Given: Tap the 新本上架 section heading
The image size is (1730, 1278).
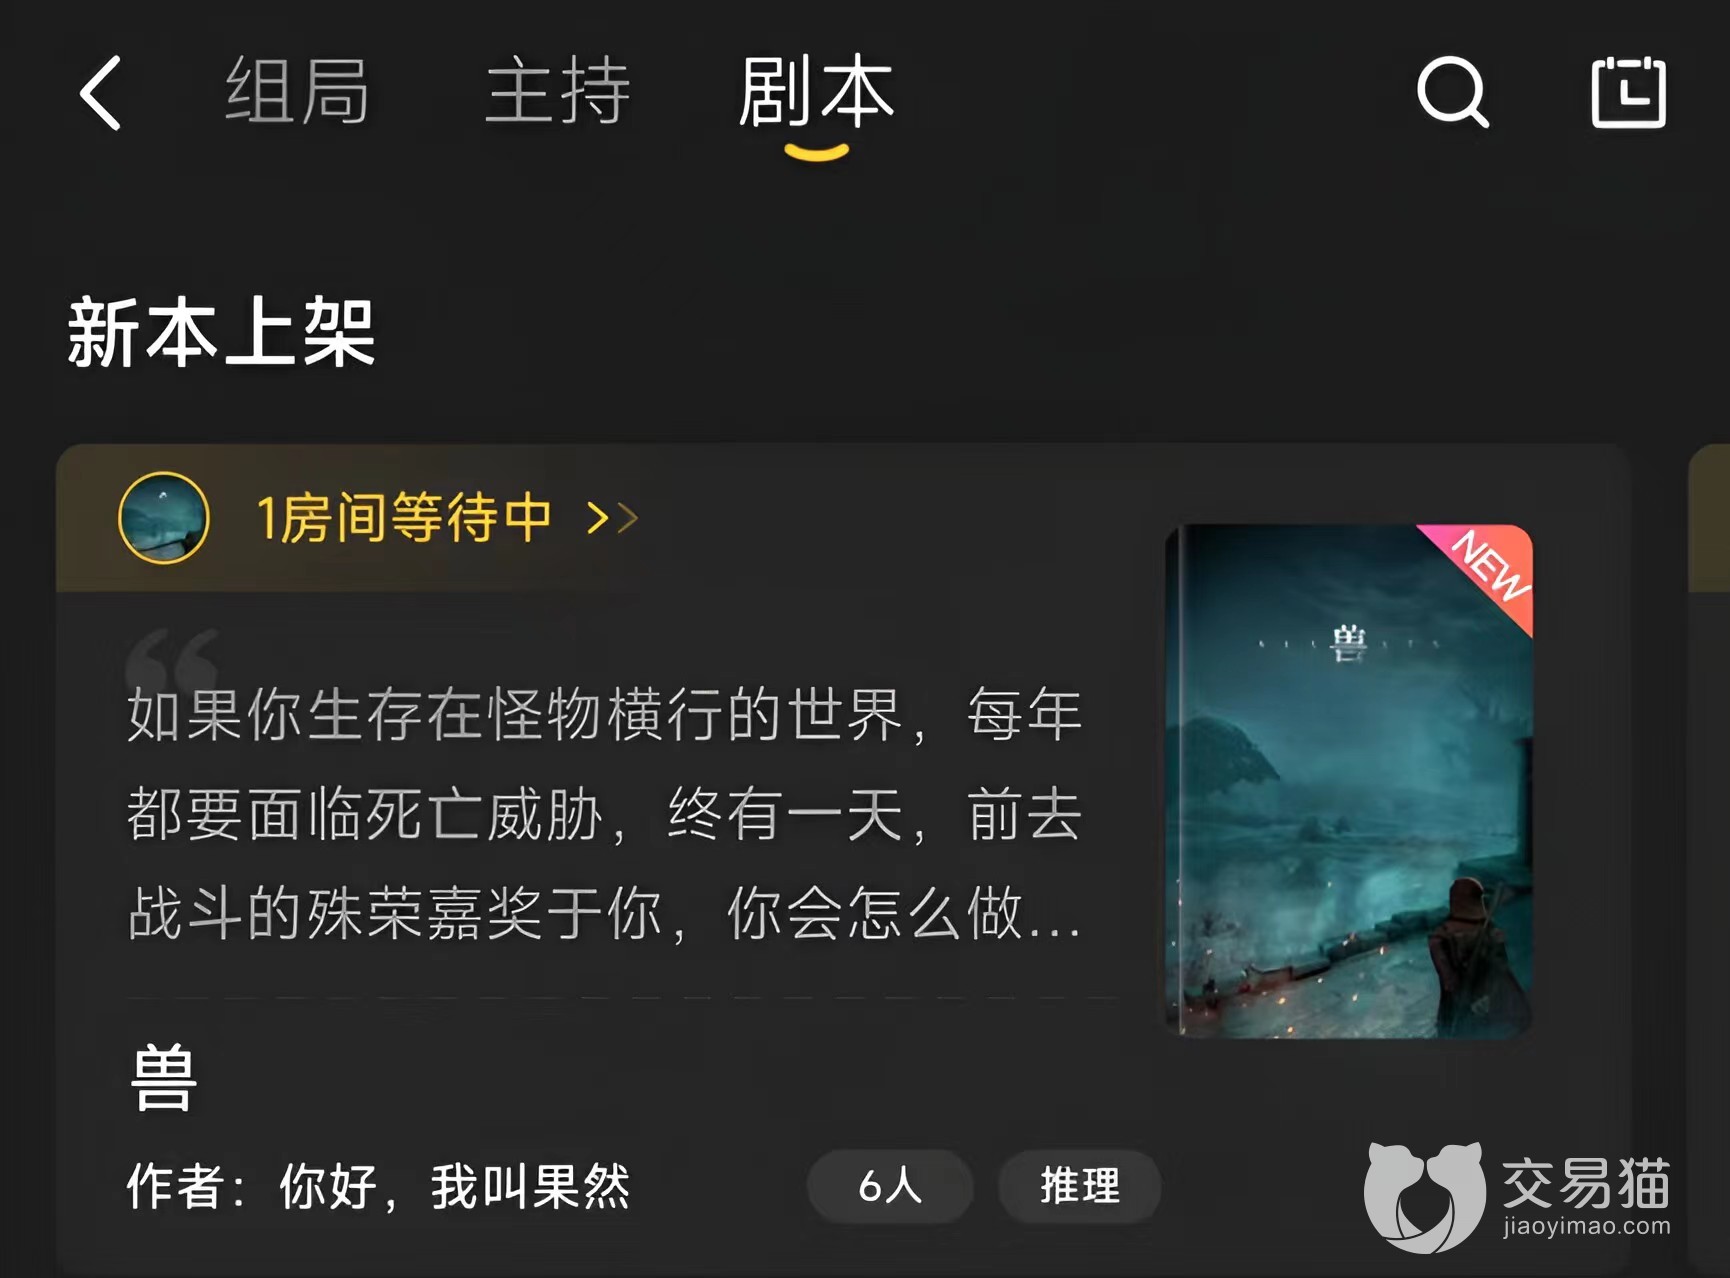Looking at the screenshot, I should pos(221,333).
